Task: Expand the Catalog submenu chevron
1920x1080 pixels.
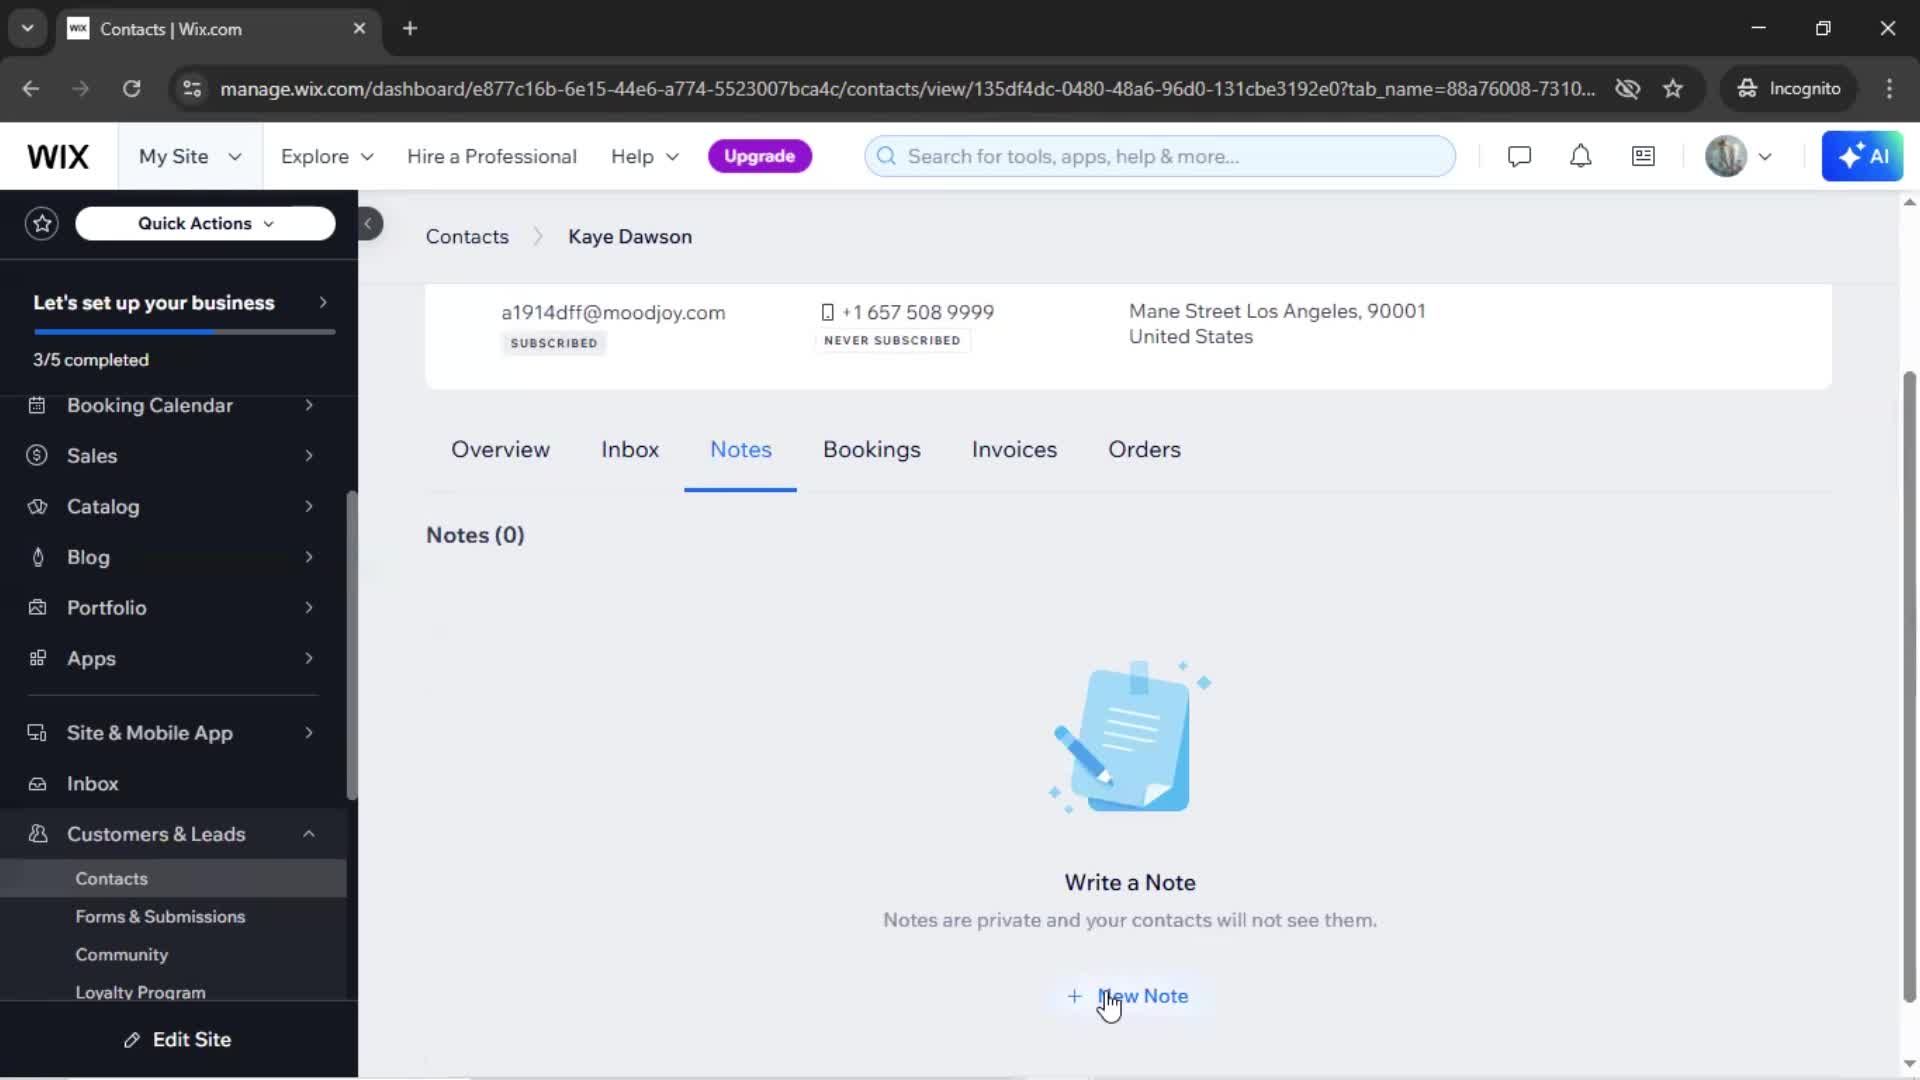Action: pos(309,507)
